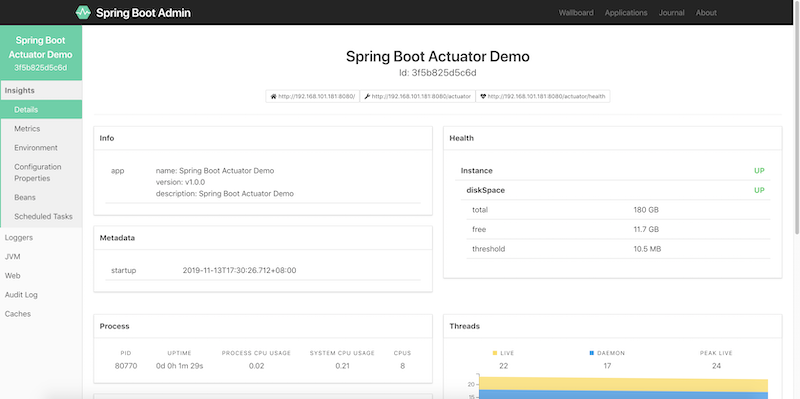The image size is (800, 399).
Task: Click the Spring Boot Admin pulse logo icon
Action: tap(83, 12)
